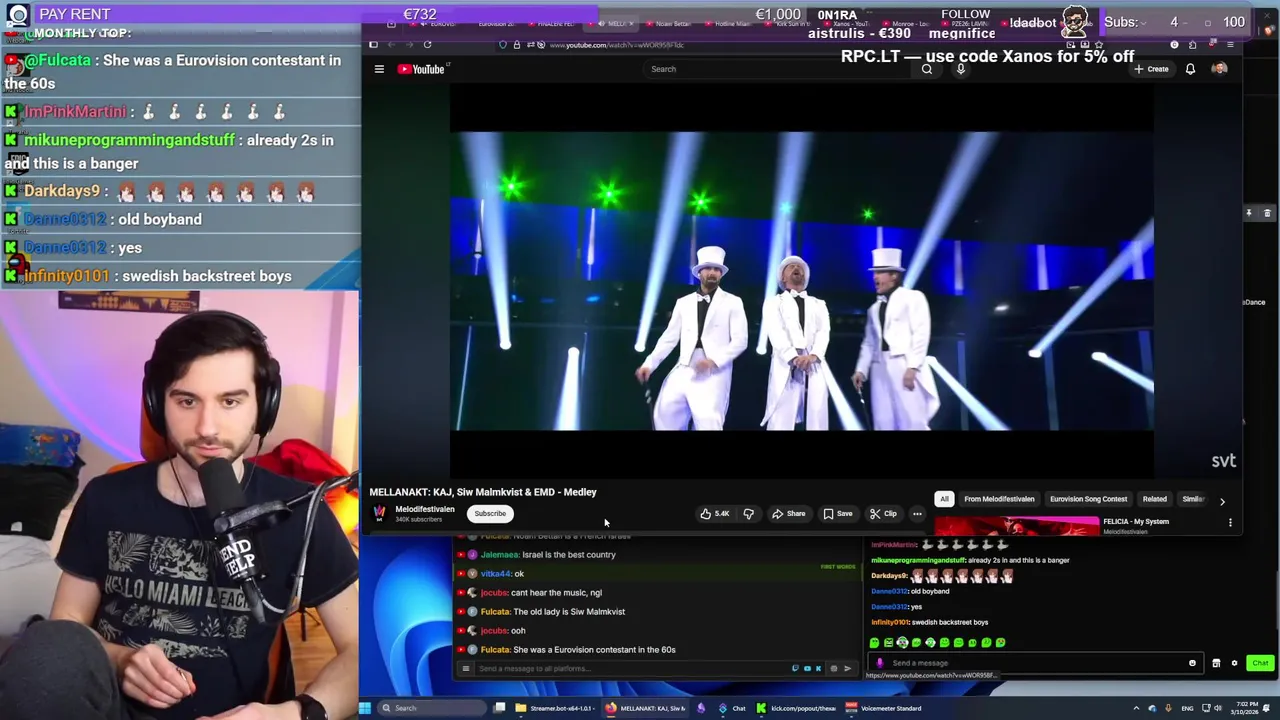Image resolution: width=1280 pixels, height=720 pixels.
Task: Select the Related chip
Action: pos(1155,499)
